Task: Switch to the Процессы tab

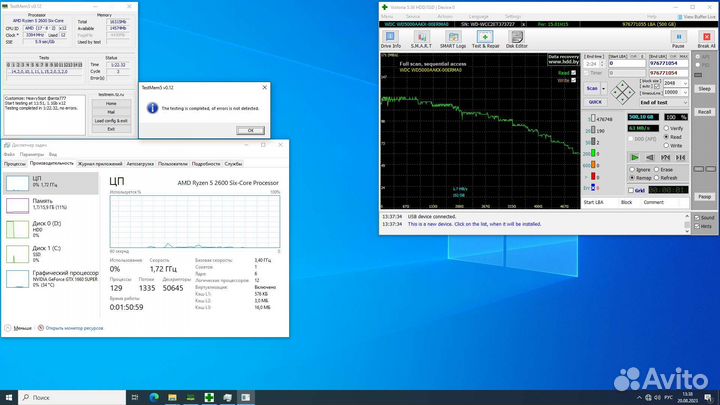Action: point(15,163)
